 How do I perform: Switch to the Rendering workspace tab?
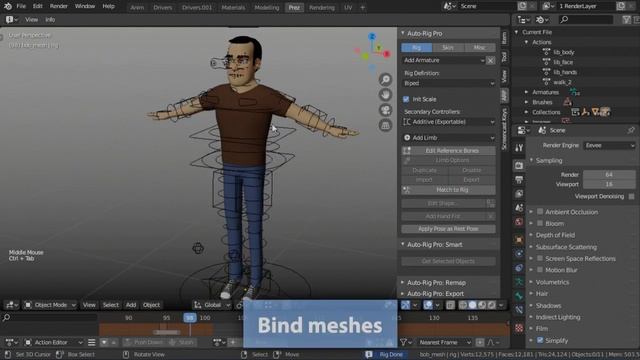(x=322, y=7)
